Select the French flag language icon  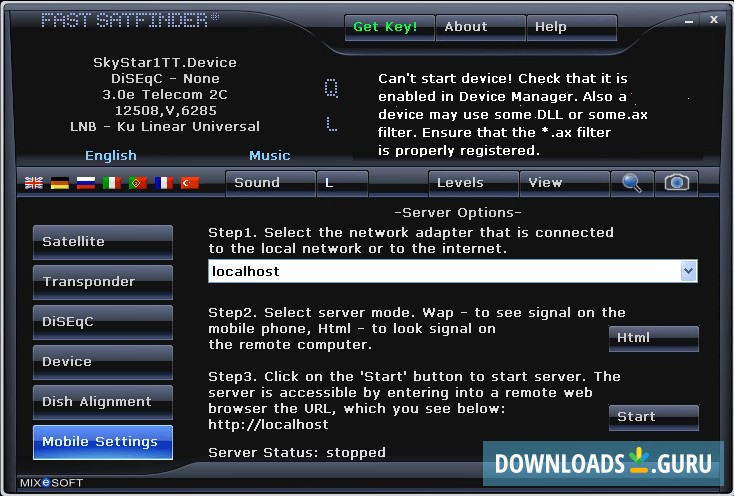pos(164,182)
